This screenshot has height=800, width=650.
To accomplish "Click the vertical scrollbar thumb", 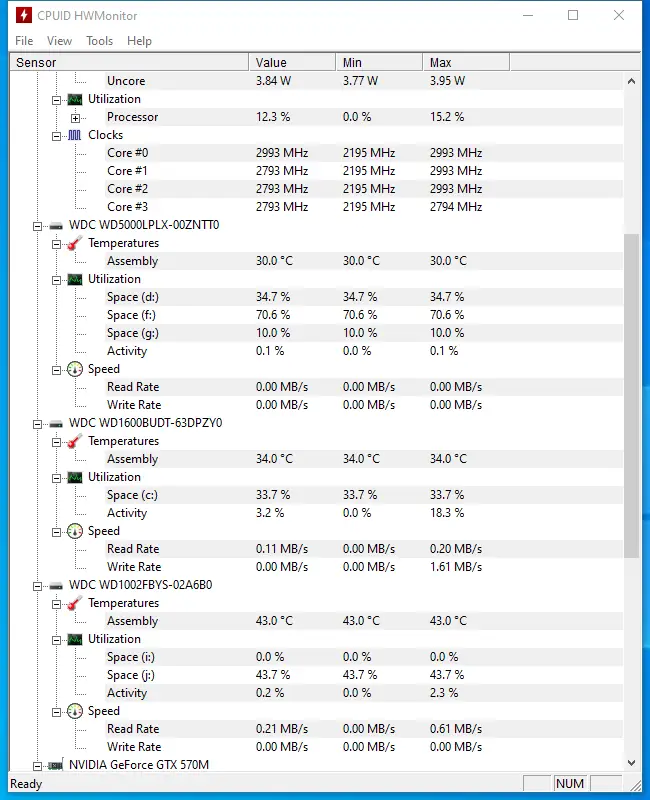I will point(631,395).
